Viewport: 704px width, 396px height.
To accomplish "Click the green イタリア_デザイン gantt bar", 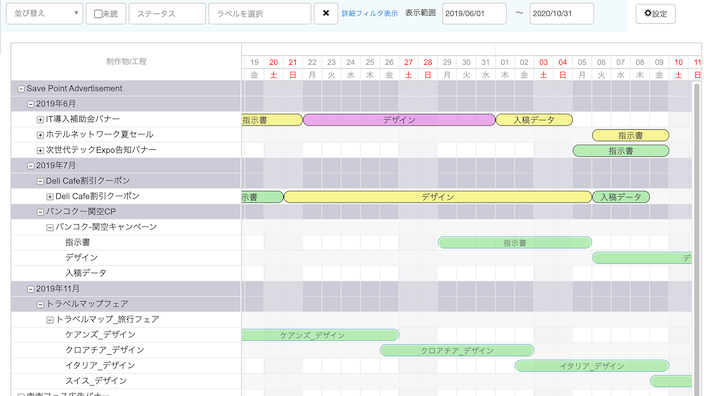I will 592,366.
